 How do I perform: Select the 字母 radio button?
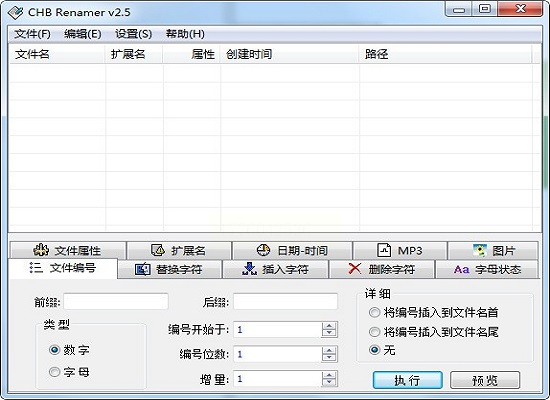[54, 372]
